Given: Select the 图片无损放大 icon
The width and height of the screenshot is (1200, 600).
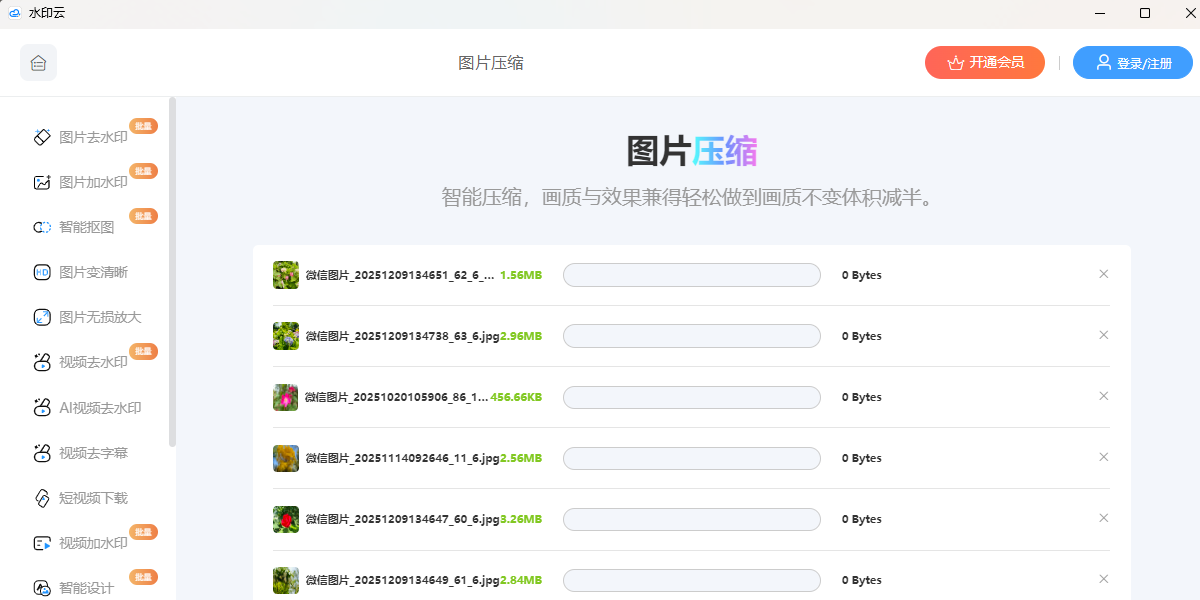Looking at the screenshot, I should coord(42,317).
